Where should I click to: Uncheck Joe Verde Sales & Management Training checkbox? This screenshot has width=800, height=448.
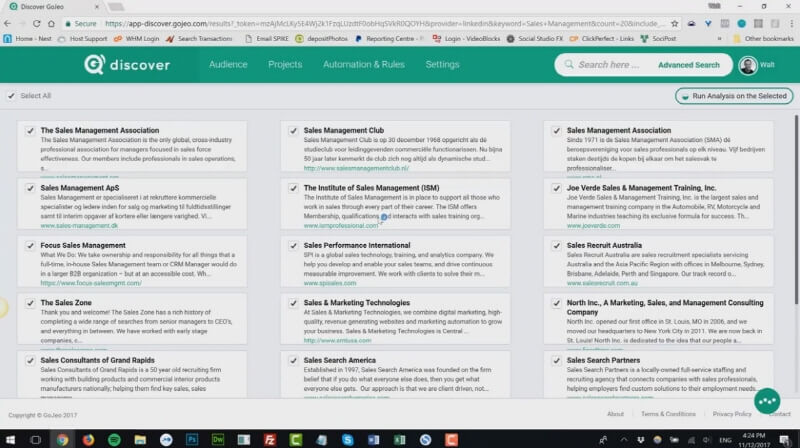[x=557, y=188]
